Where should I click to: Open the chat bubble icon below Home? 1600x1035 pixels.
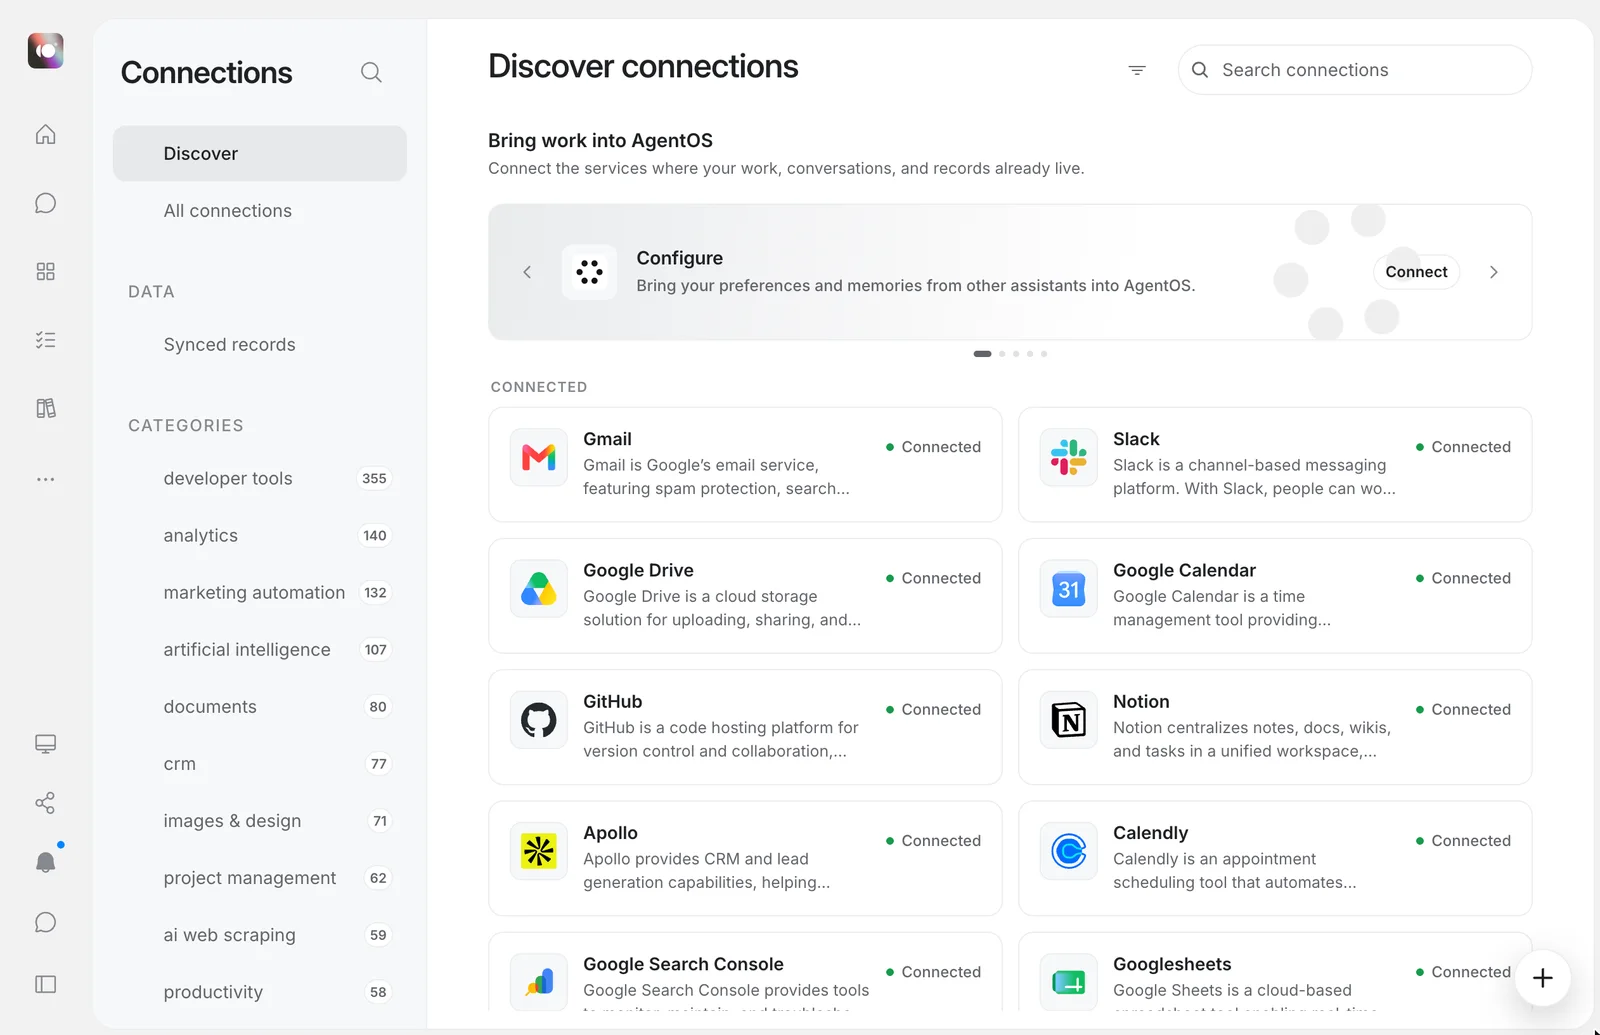click(45, 203)
